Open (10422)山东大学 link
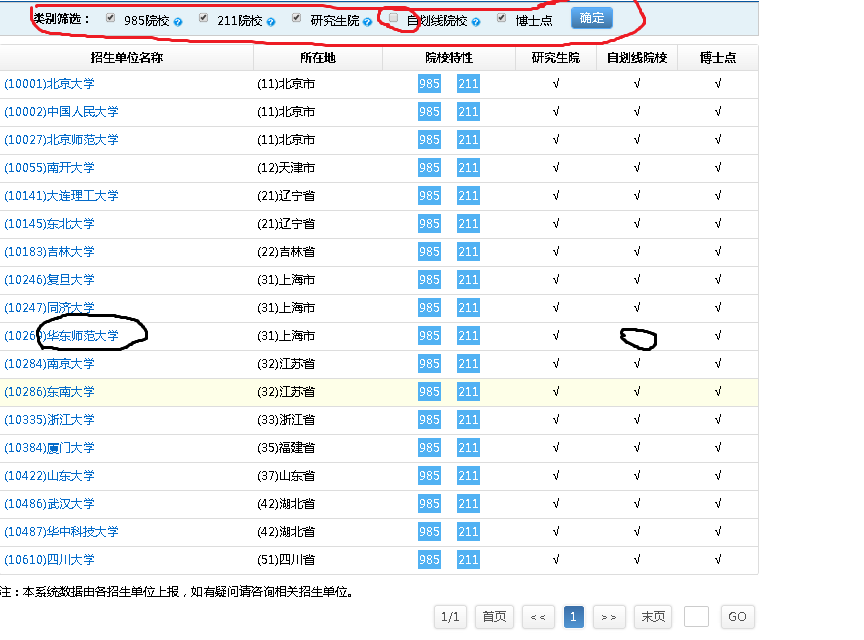 pyautogui.click(x=49, y=476)
